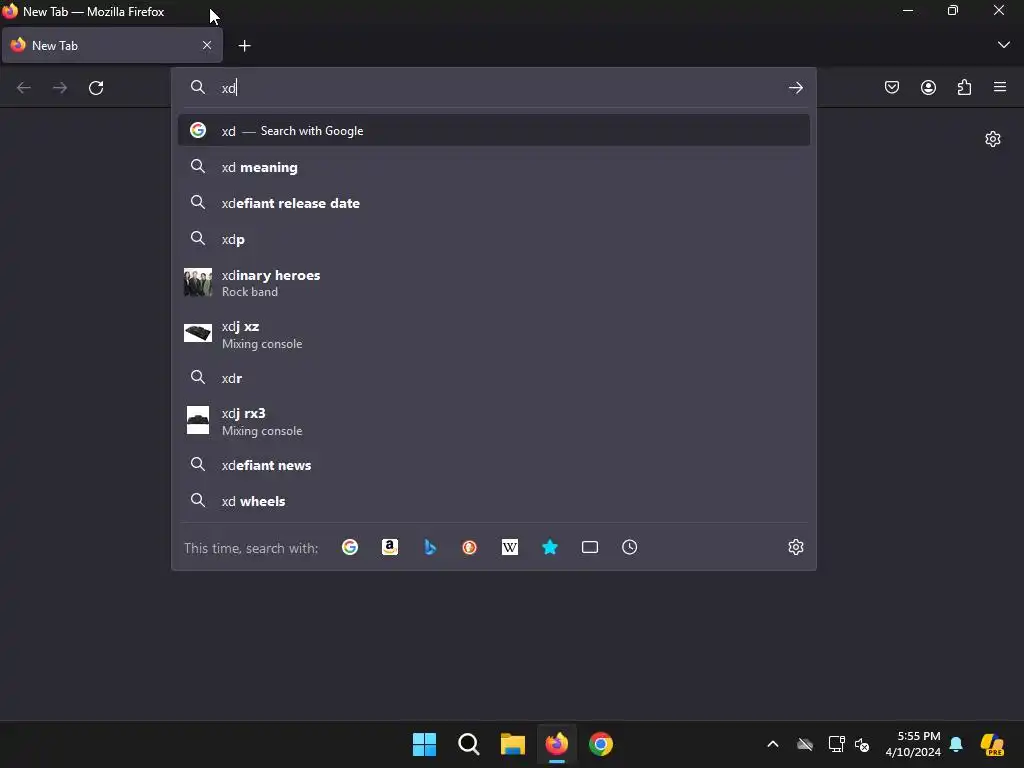List all tabs chevron

(1004, 45)
